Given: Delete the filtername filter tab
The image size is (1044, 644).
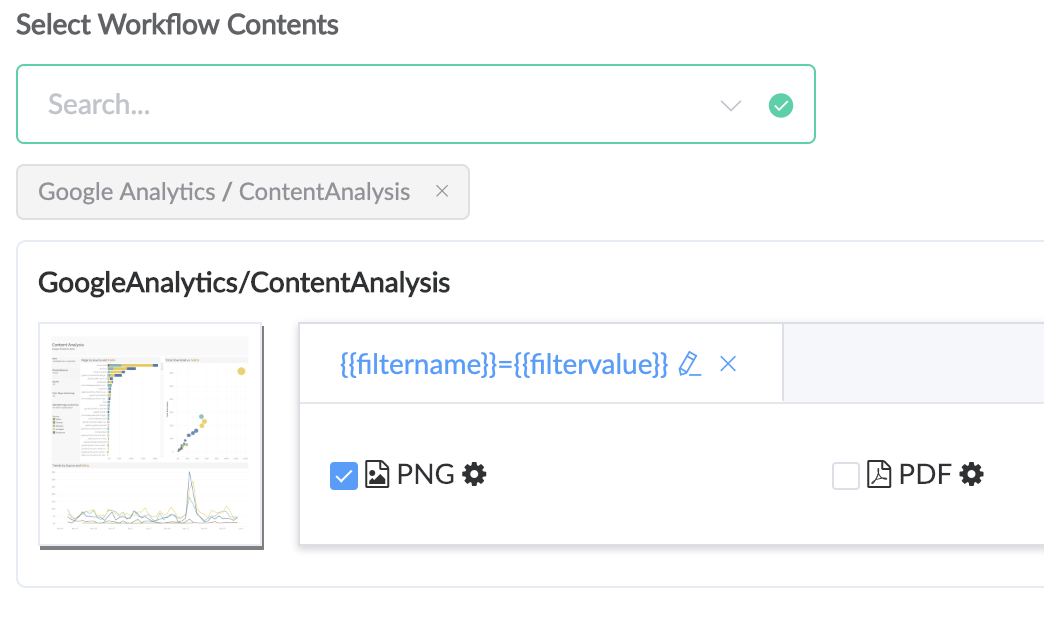Looking at the screenshot, I should 728,364.
